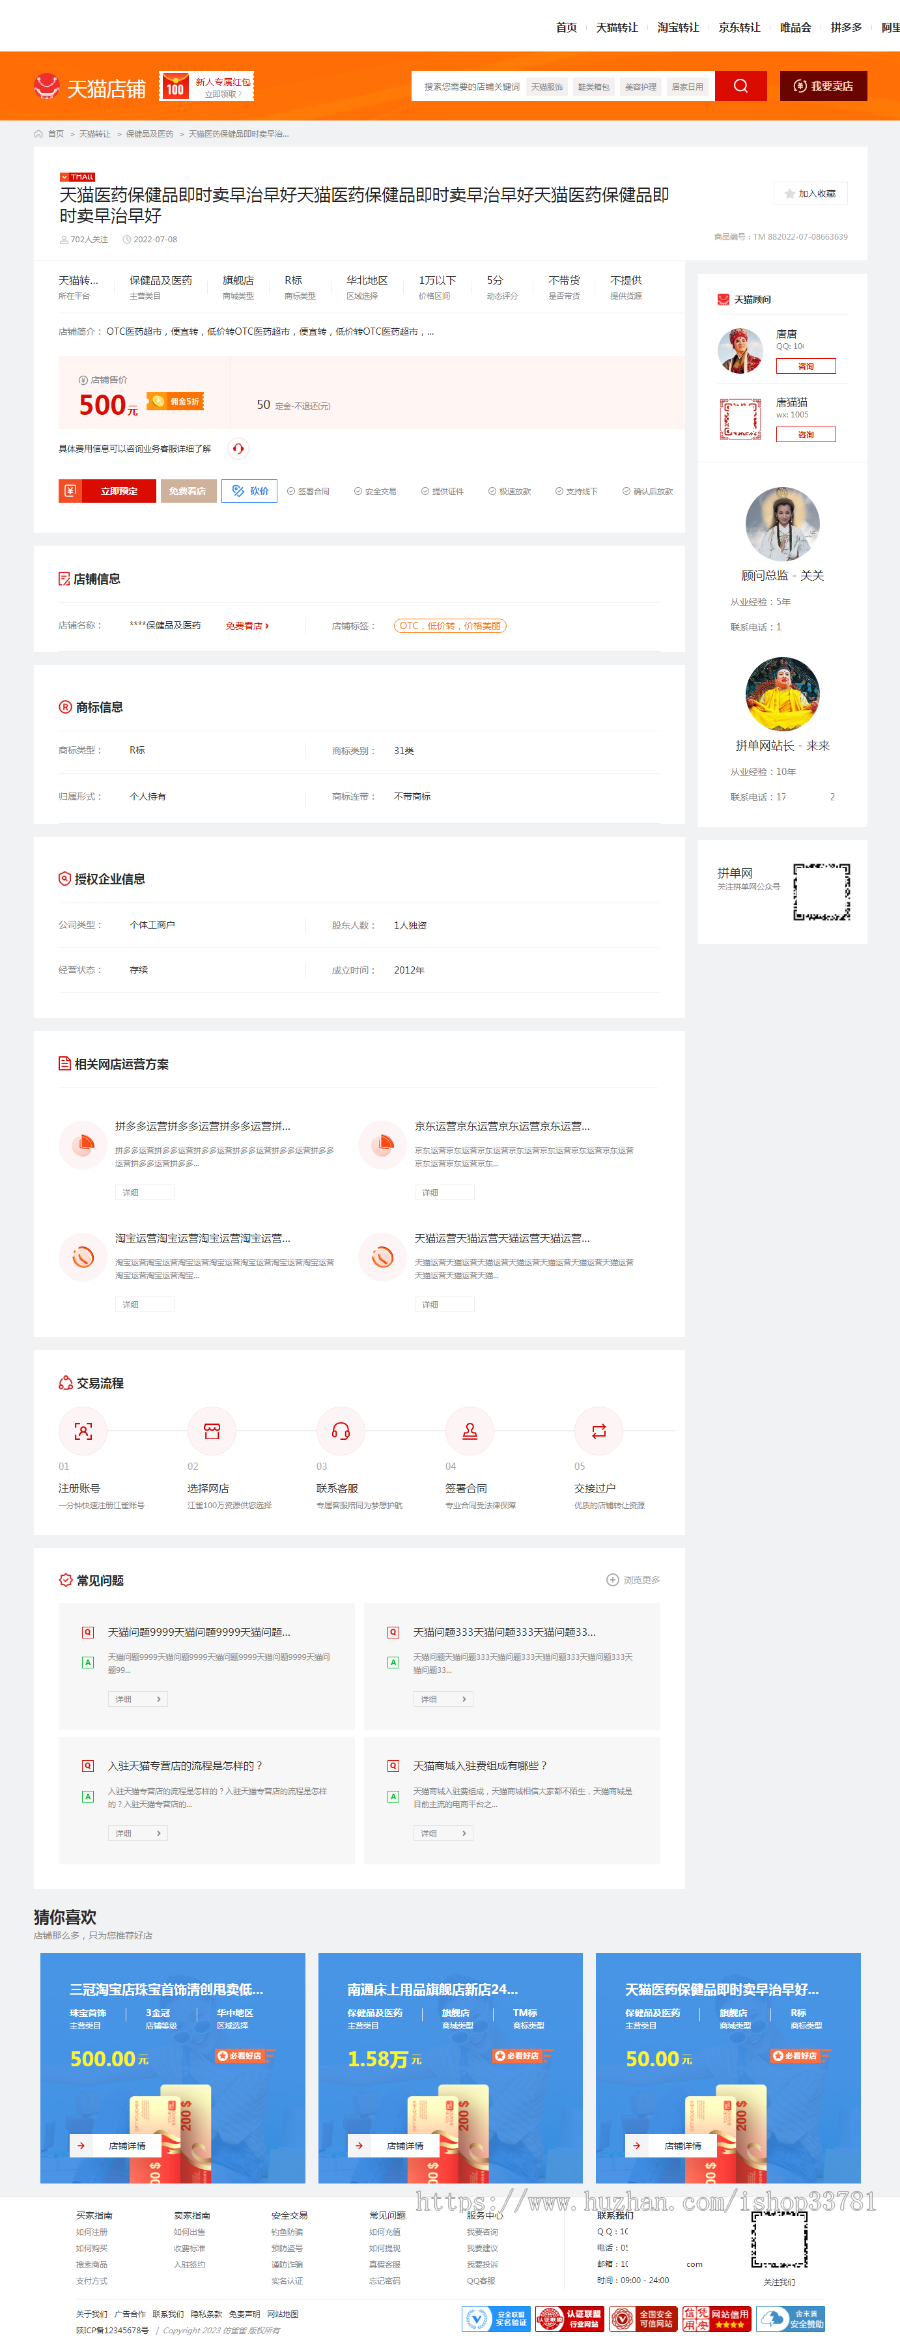Click the 免费看店 link in 店铺信息
Screen dimensions: 900x2345
click(x=247, y=626)
